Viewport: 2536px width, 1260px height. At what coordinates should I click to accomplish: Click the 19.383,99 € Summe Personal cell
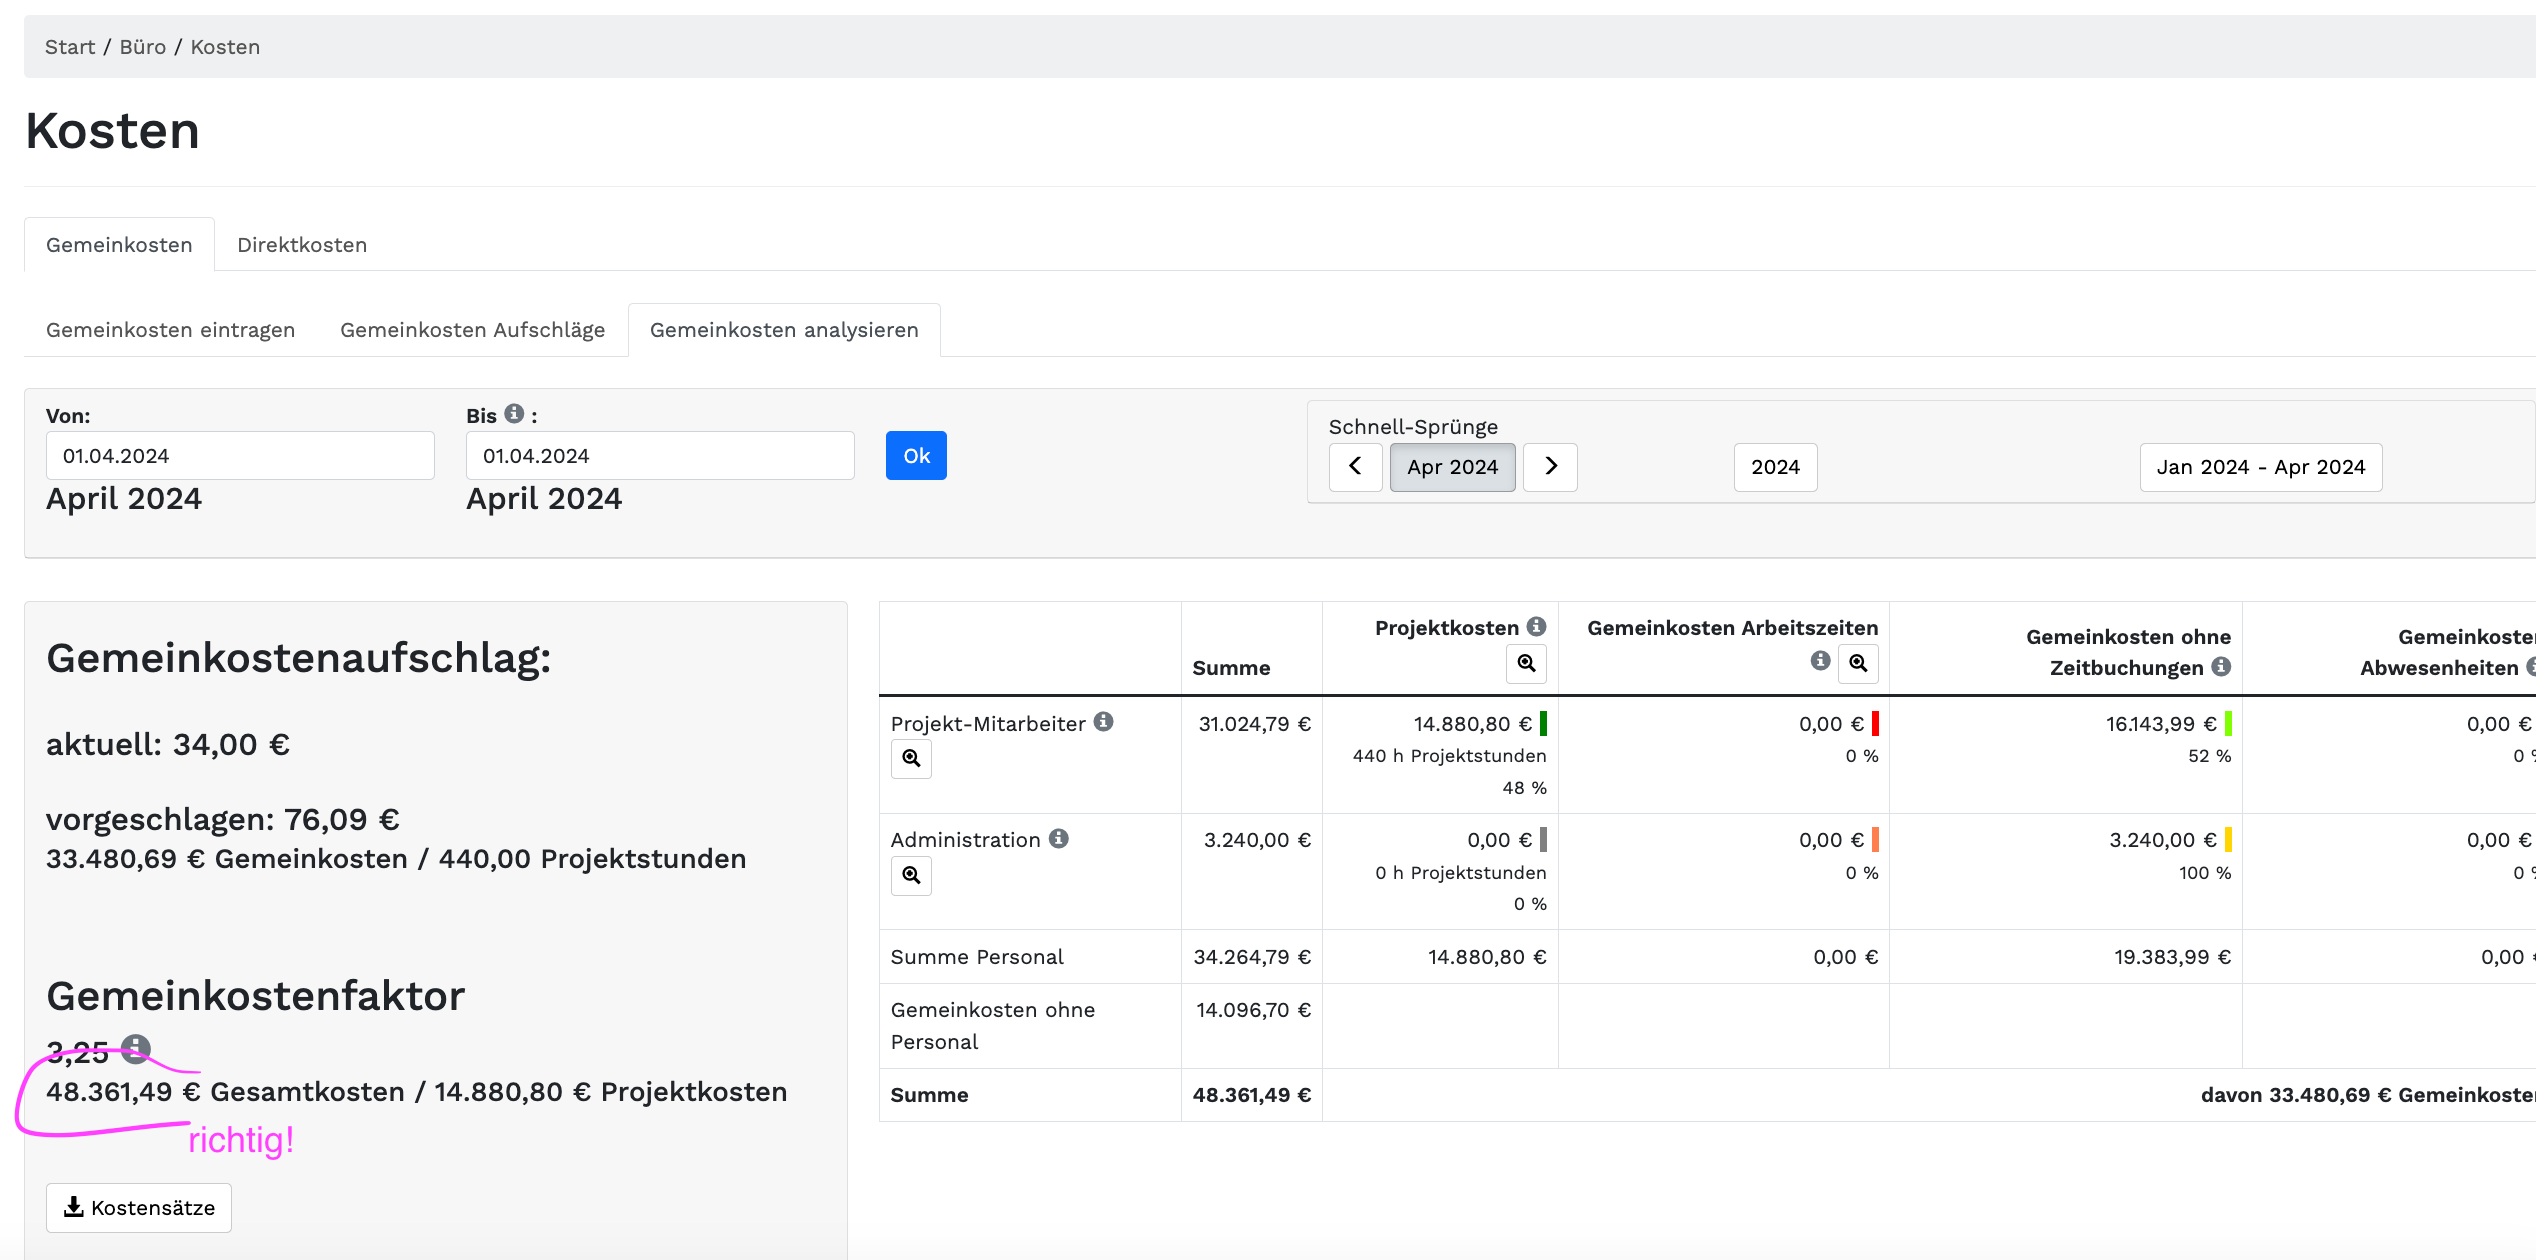pos(2172,957)
